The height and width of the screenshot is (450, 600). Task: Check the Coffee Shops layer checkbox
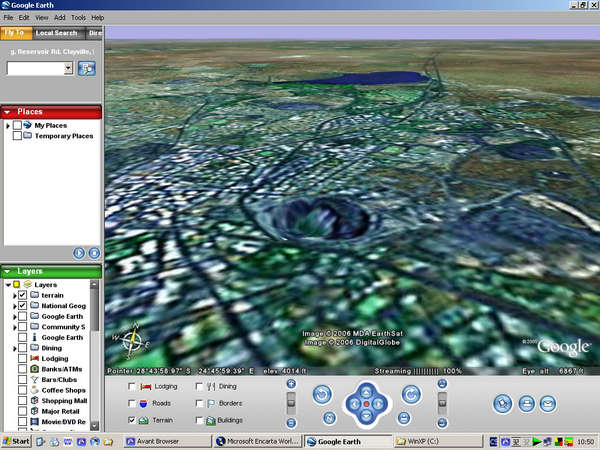pyautogui.click(x=23, y=390)
